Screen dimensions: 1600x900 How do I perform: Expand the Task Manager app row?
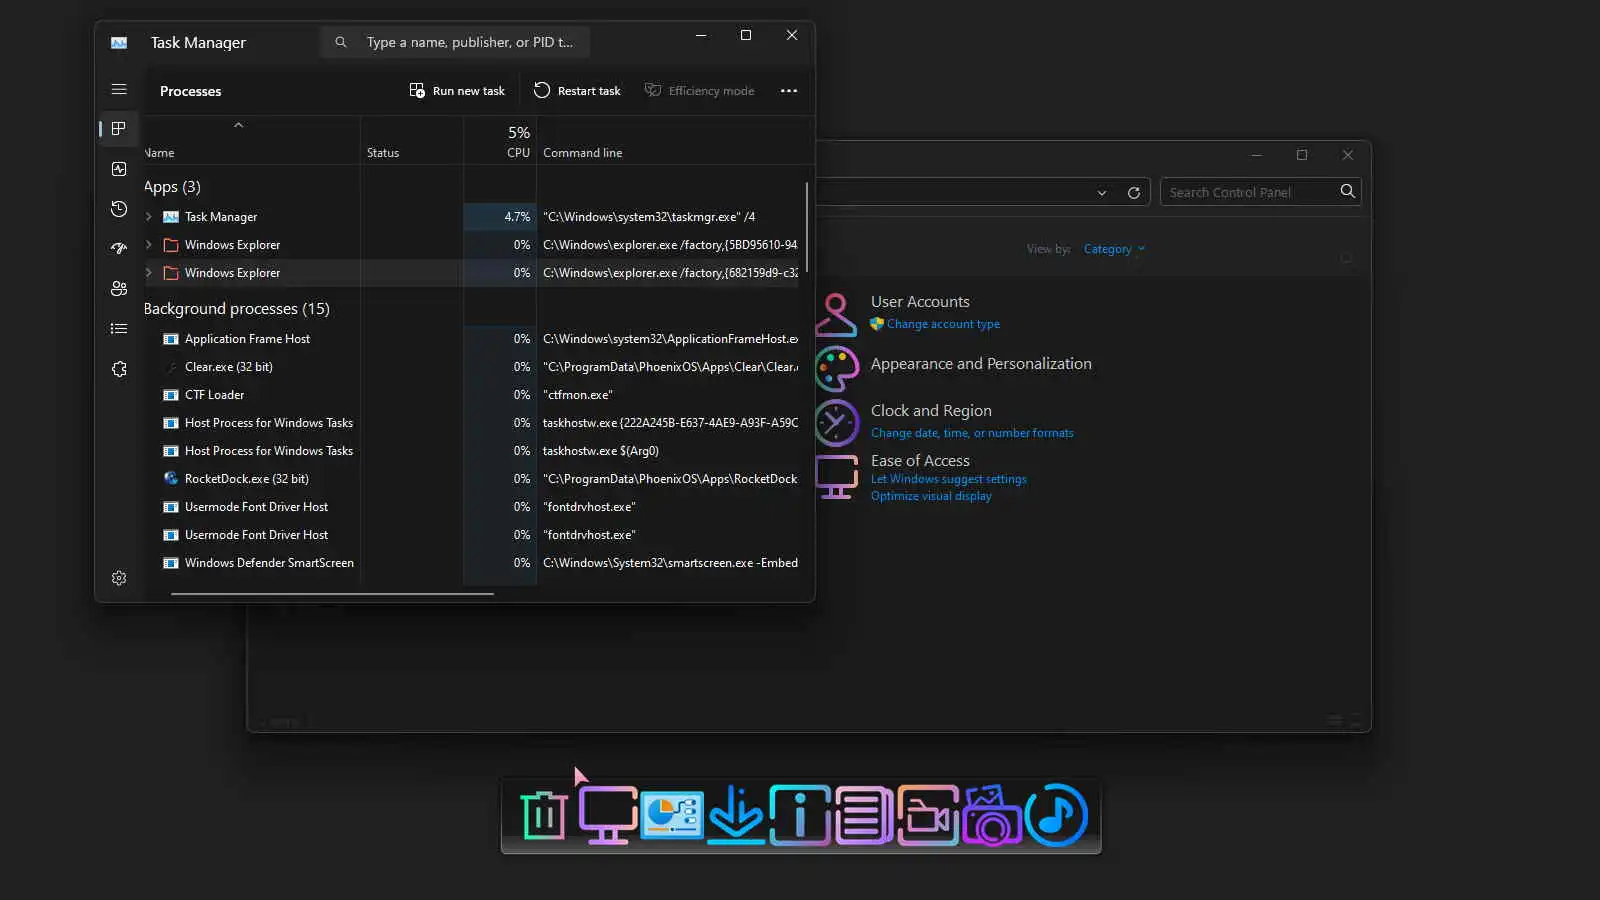tap(149, 217)
